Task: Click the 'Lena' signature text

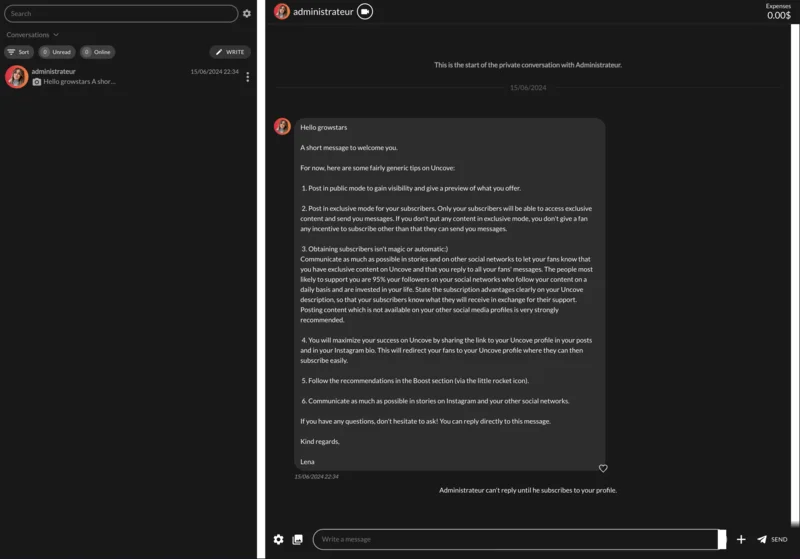Action: point(307,462)
